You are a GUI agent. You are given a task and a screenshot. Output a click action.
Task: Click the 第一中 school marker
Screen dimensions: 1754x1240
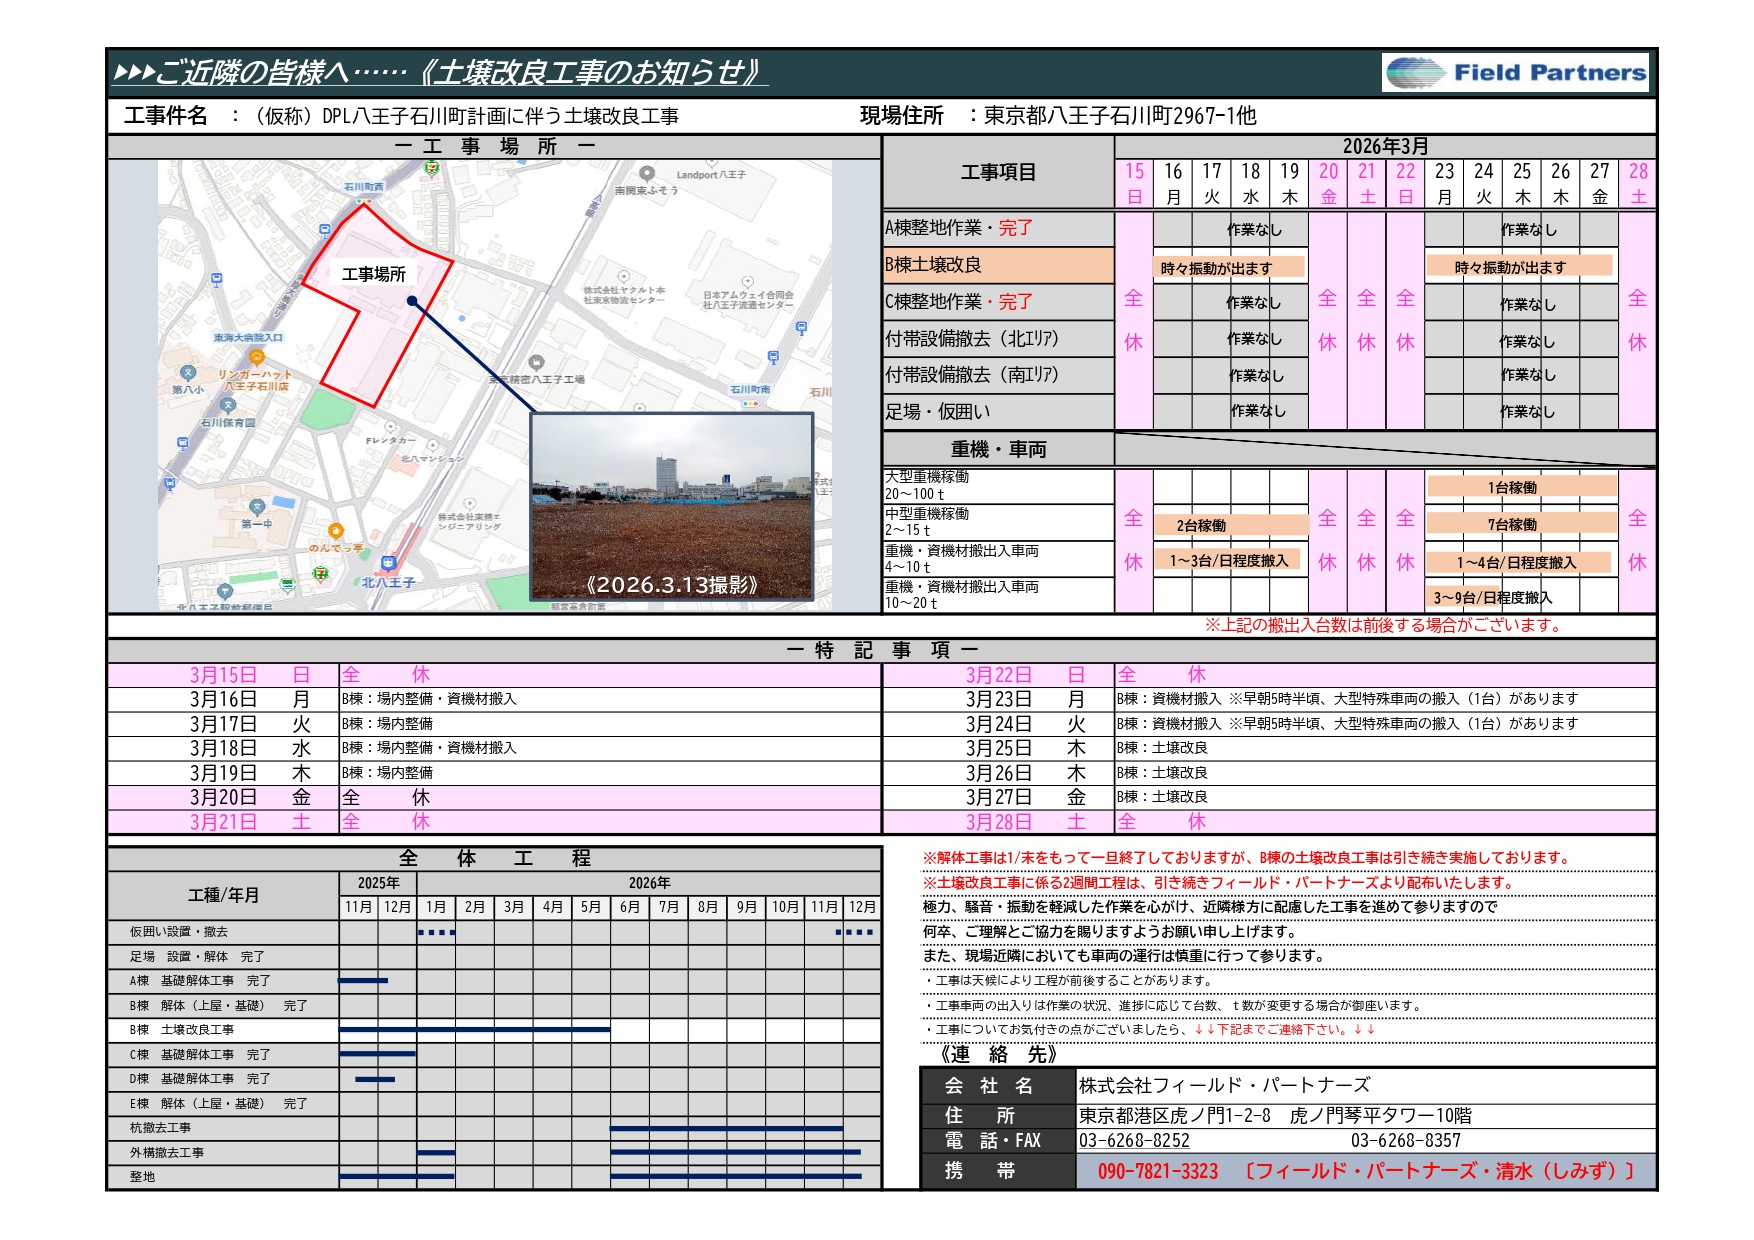click(257, 507)
